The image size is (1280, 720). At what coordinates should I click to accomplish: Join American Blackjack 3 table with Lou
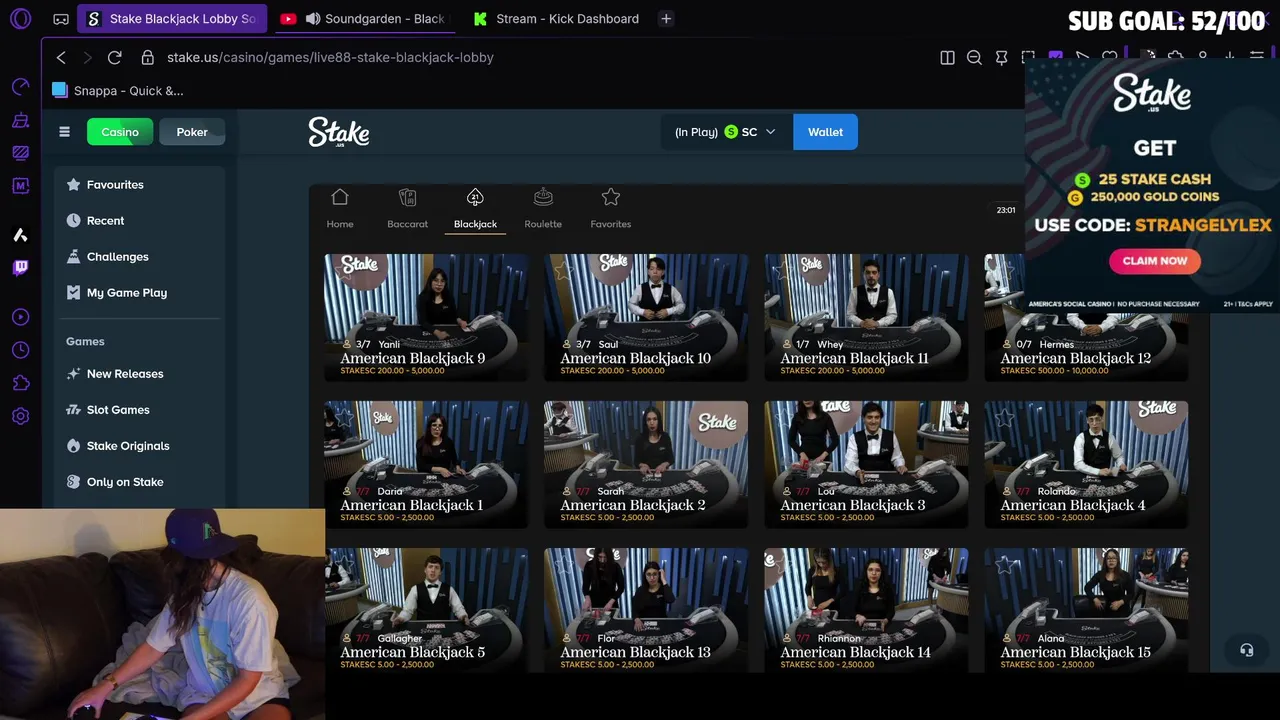click(866, 464)
